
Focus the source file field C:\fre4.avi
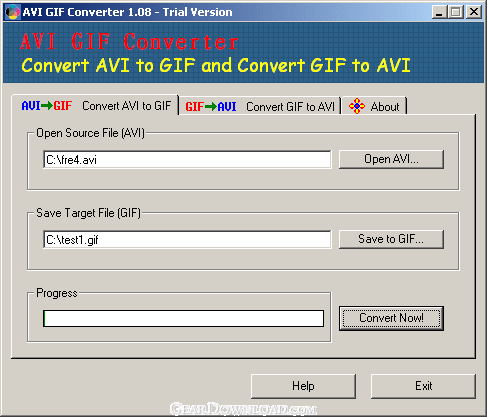(187, 160)
